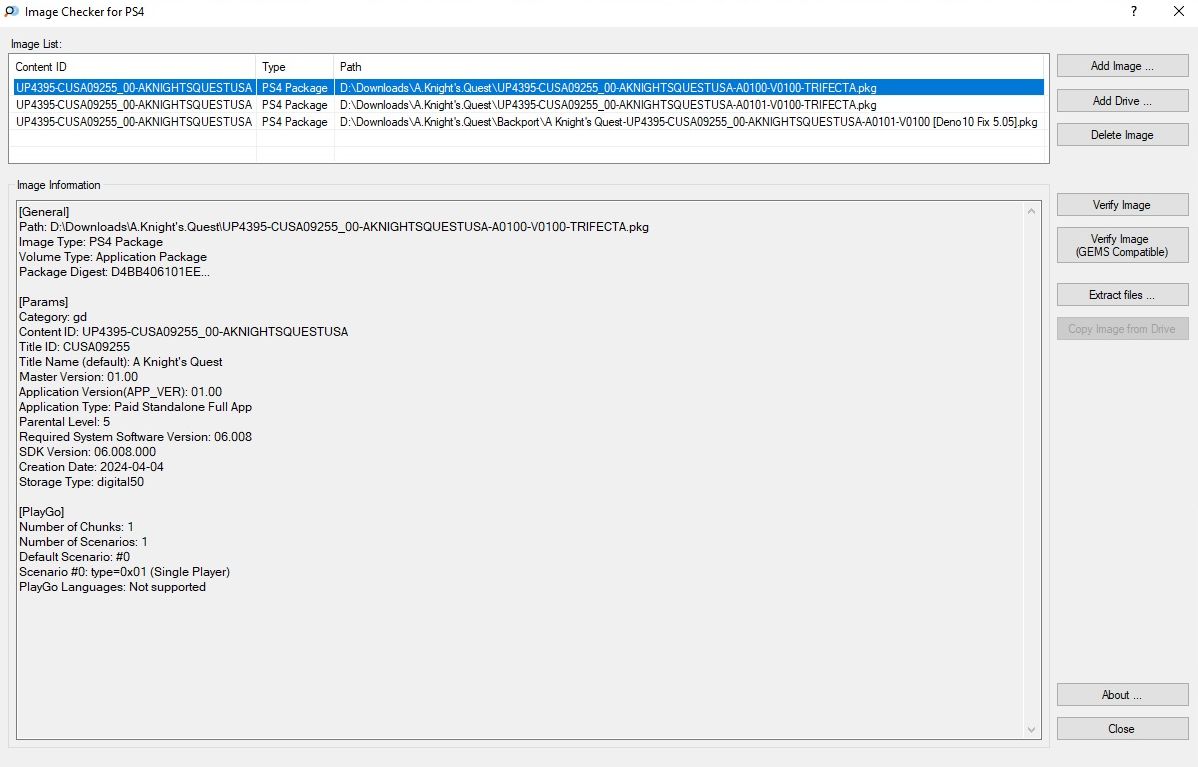
Task: Click Verify Image (GEMS Compatible) button
Action: click(x=1122, y=246)
